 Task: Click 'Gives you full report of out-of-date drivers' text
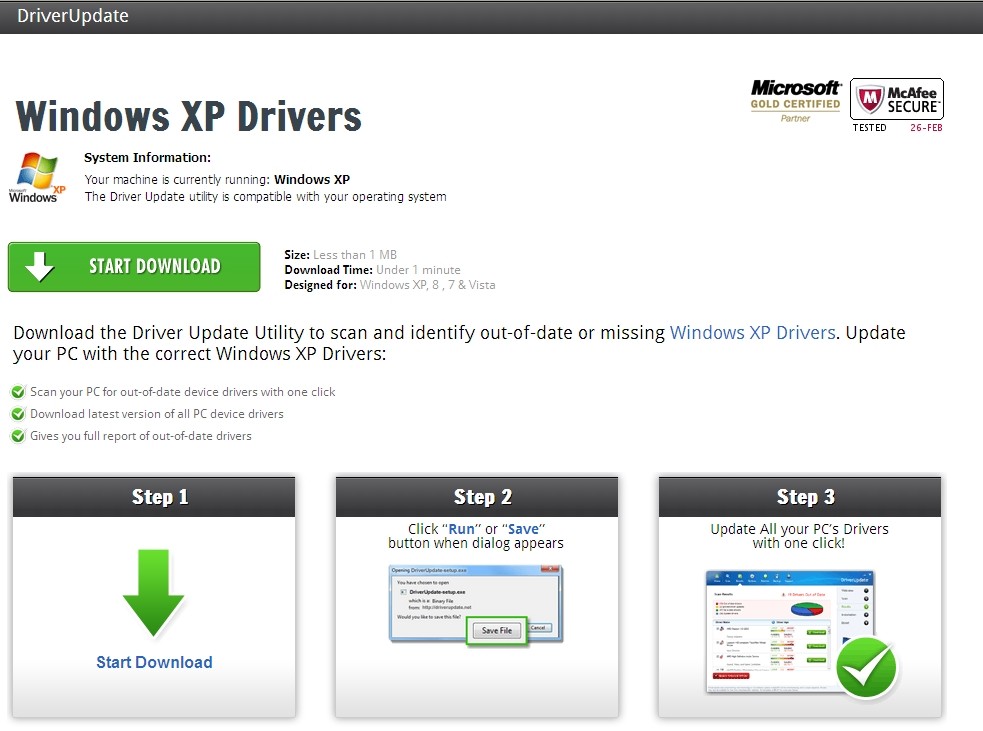[x=140, y=436]
